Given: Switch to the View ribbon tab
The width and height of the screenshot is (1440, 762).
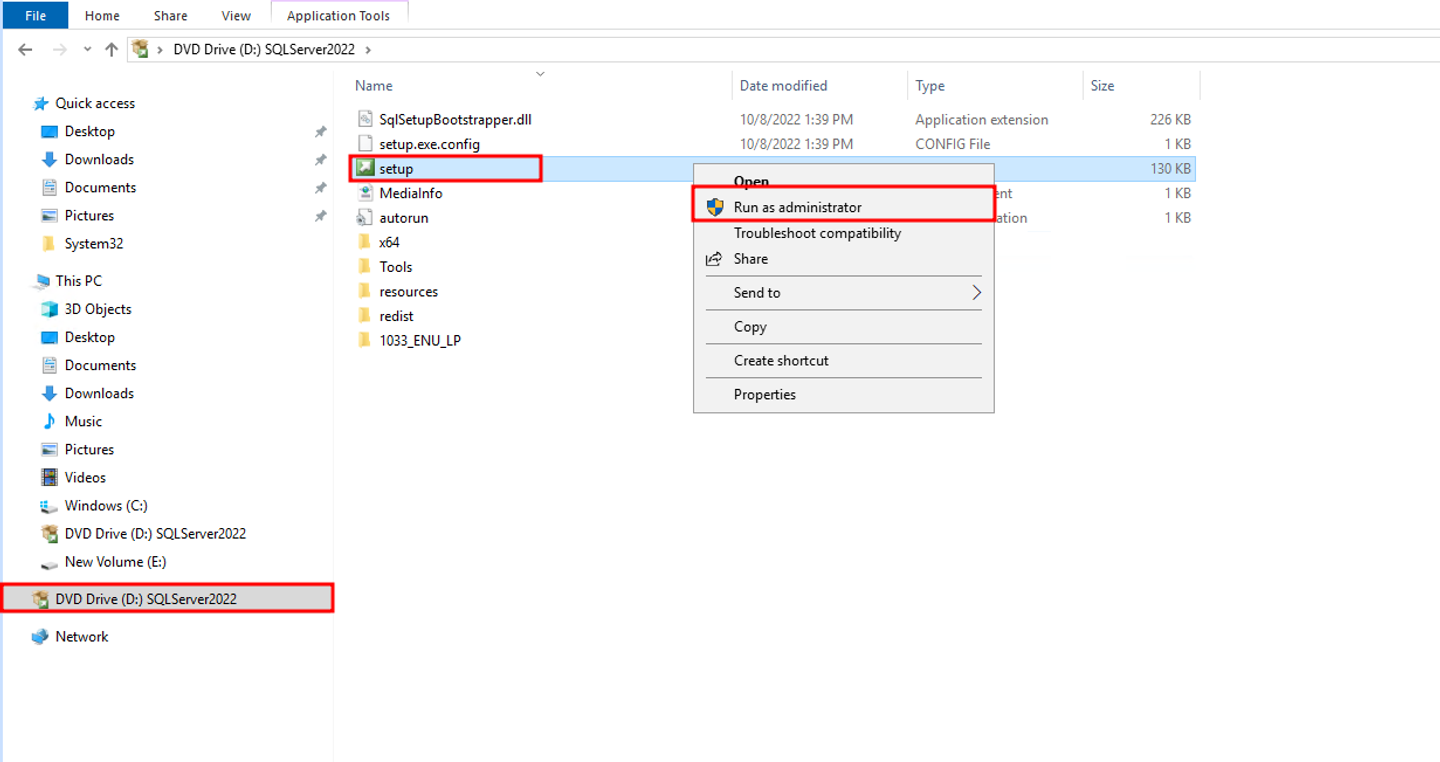Looking at the screenshot, I should pos(236,15).
